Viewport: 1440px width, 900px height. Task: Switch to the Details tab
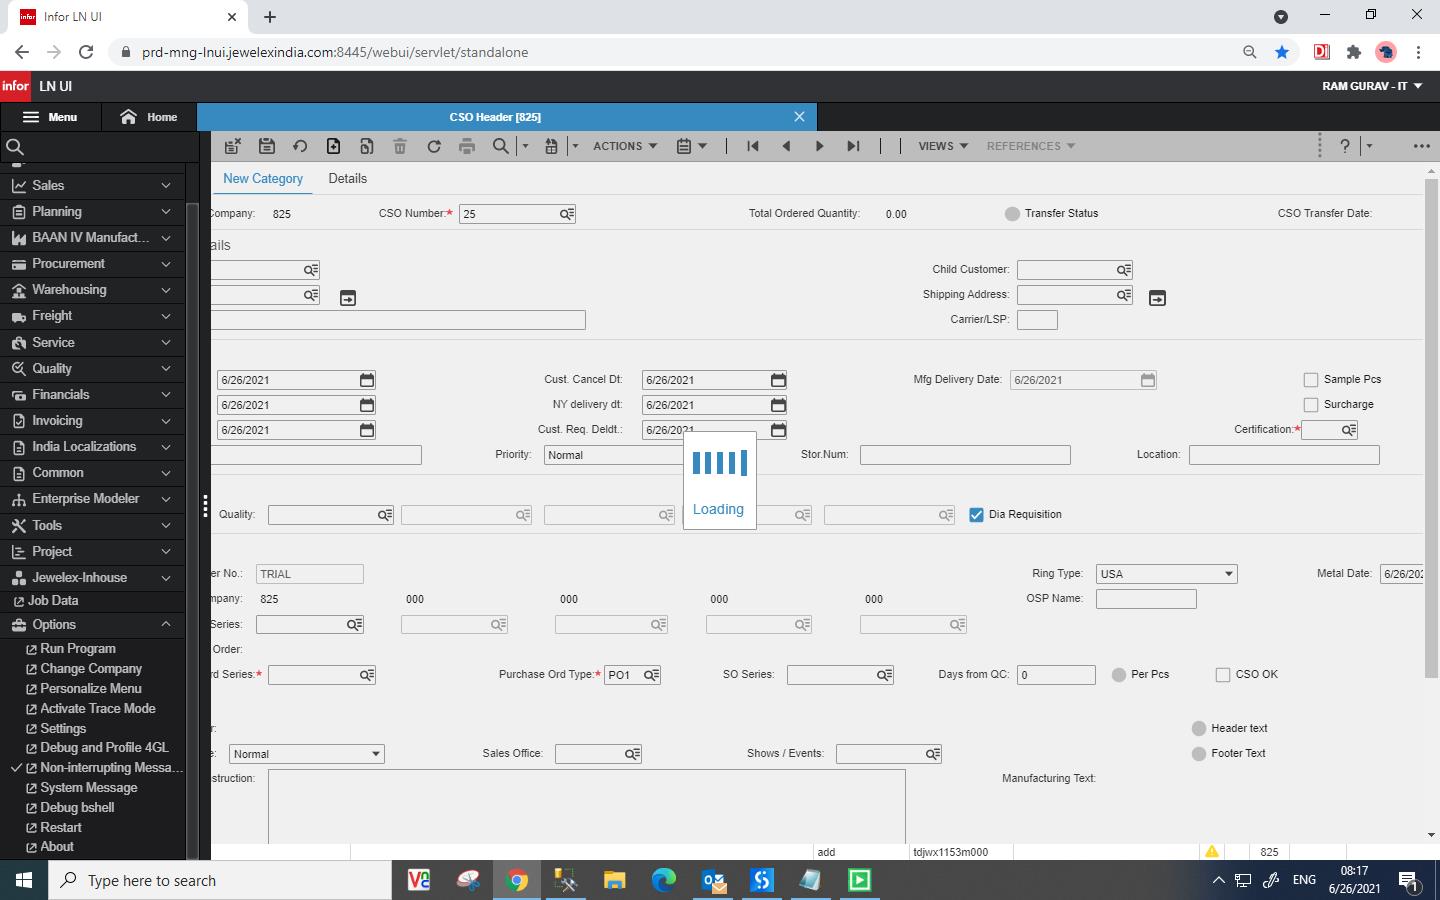coord(347,179)
